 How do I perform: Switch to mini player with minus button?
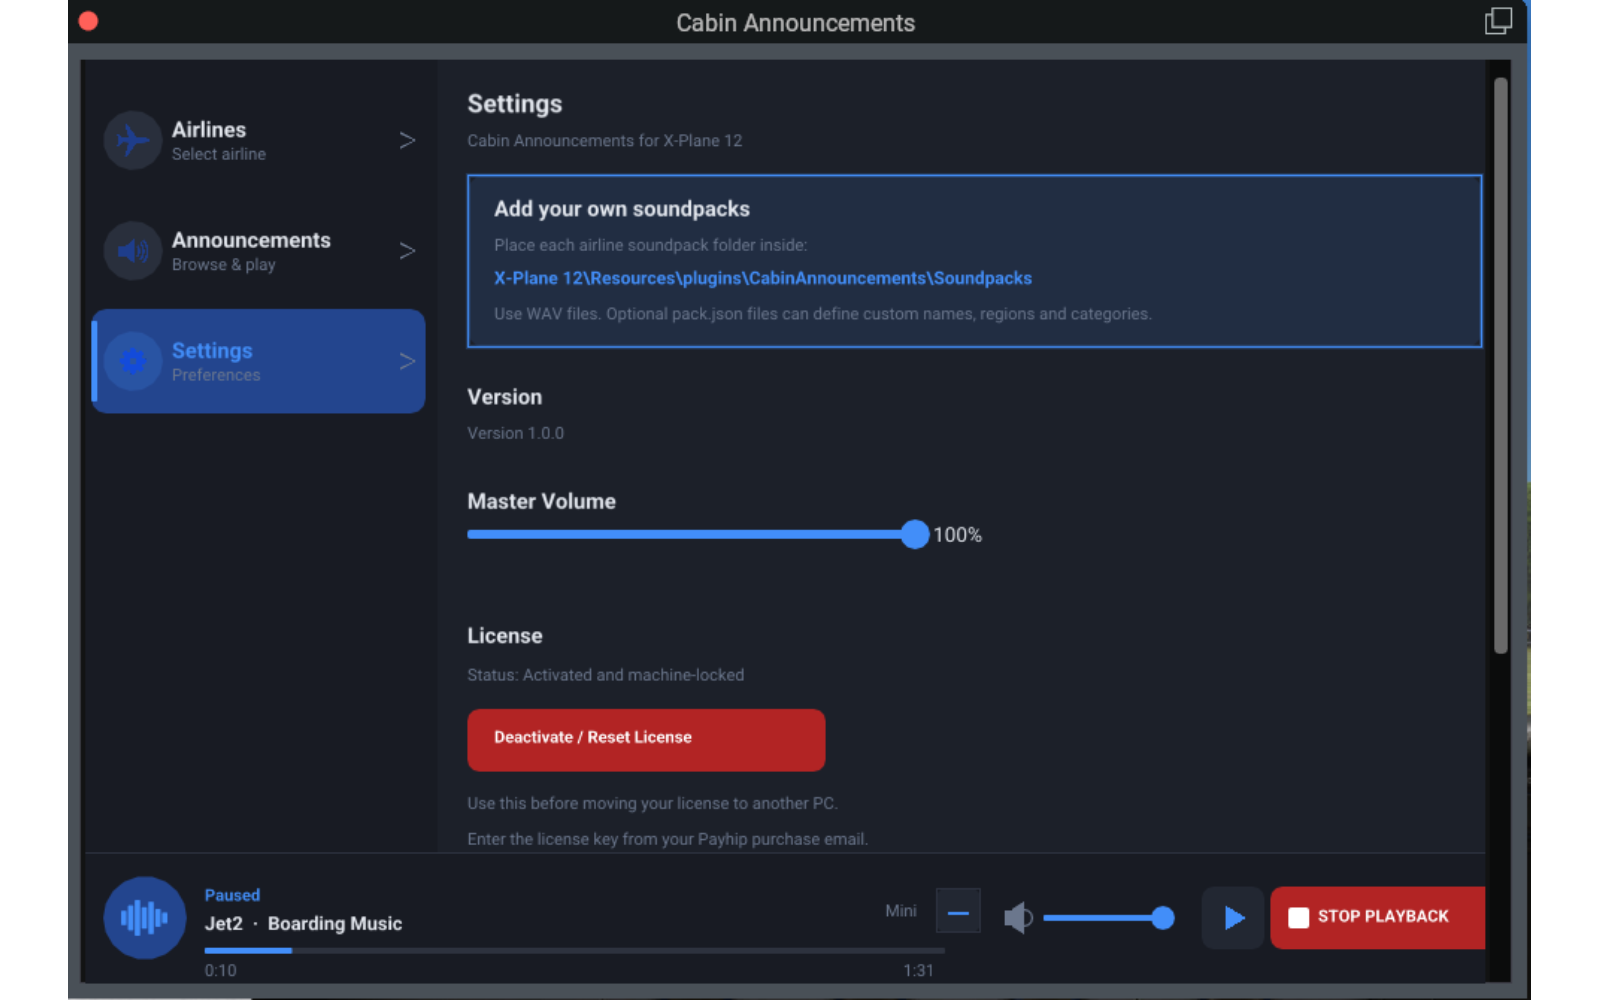click(x=958, y=912)
